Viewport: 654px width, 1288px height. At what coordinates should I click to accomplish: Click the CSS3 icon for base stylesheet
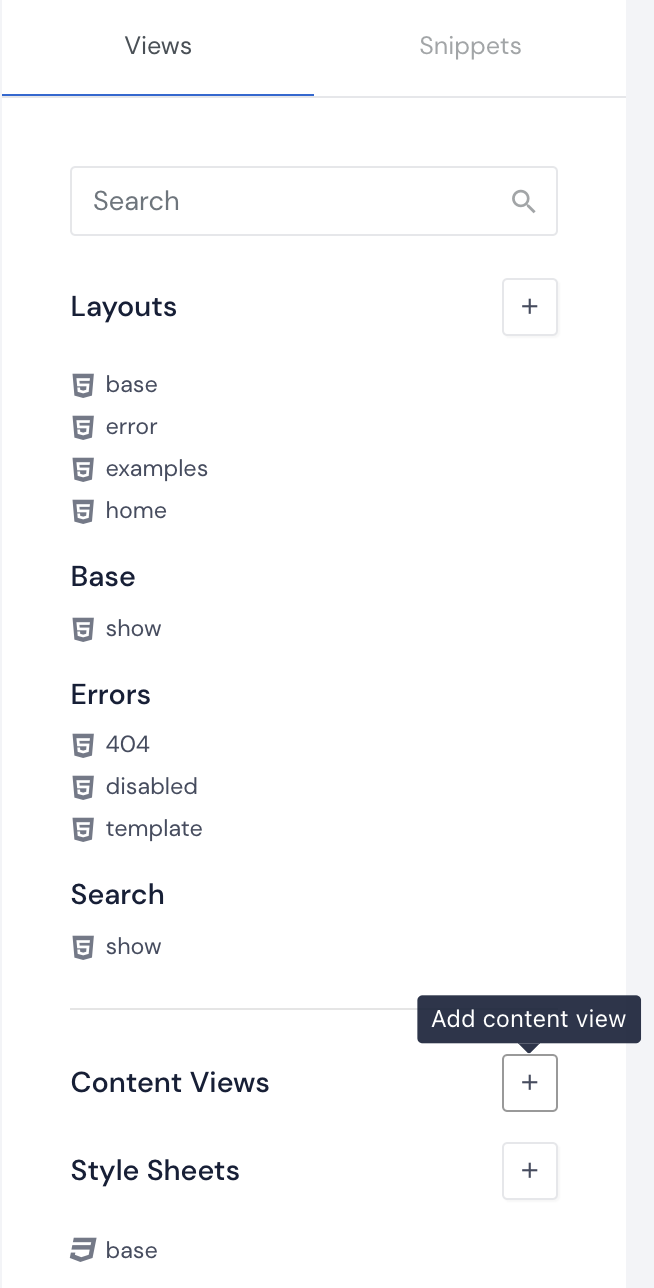click(83, 1250)
